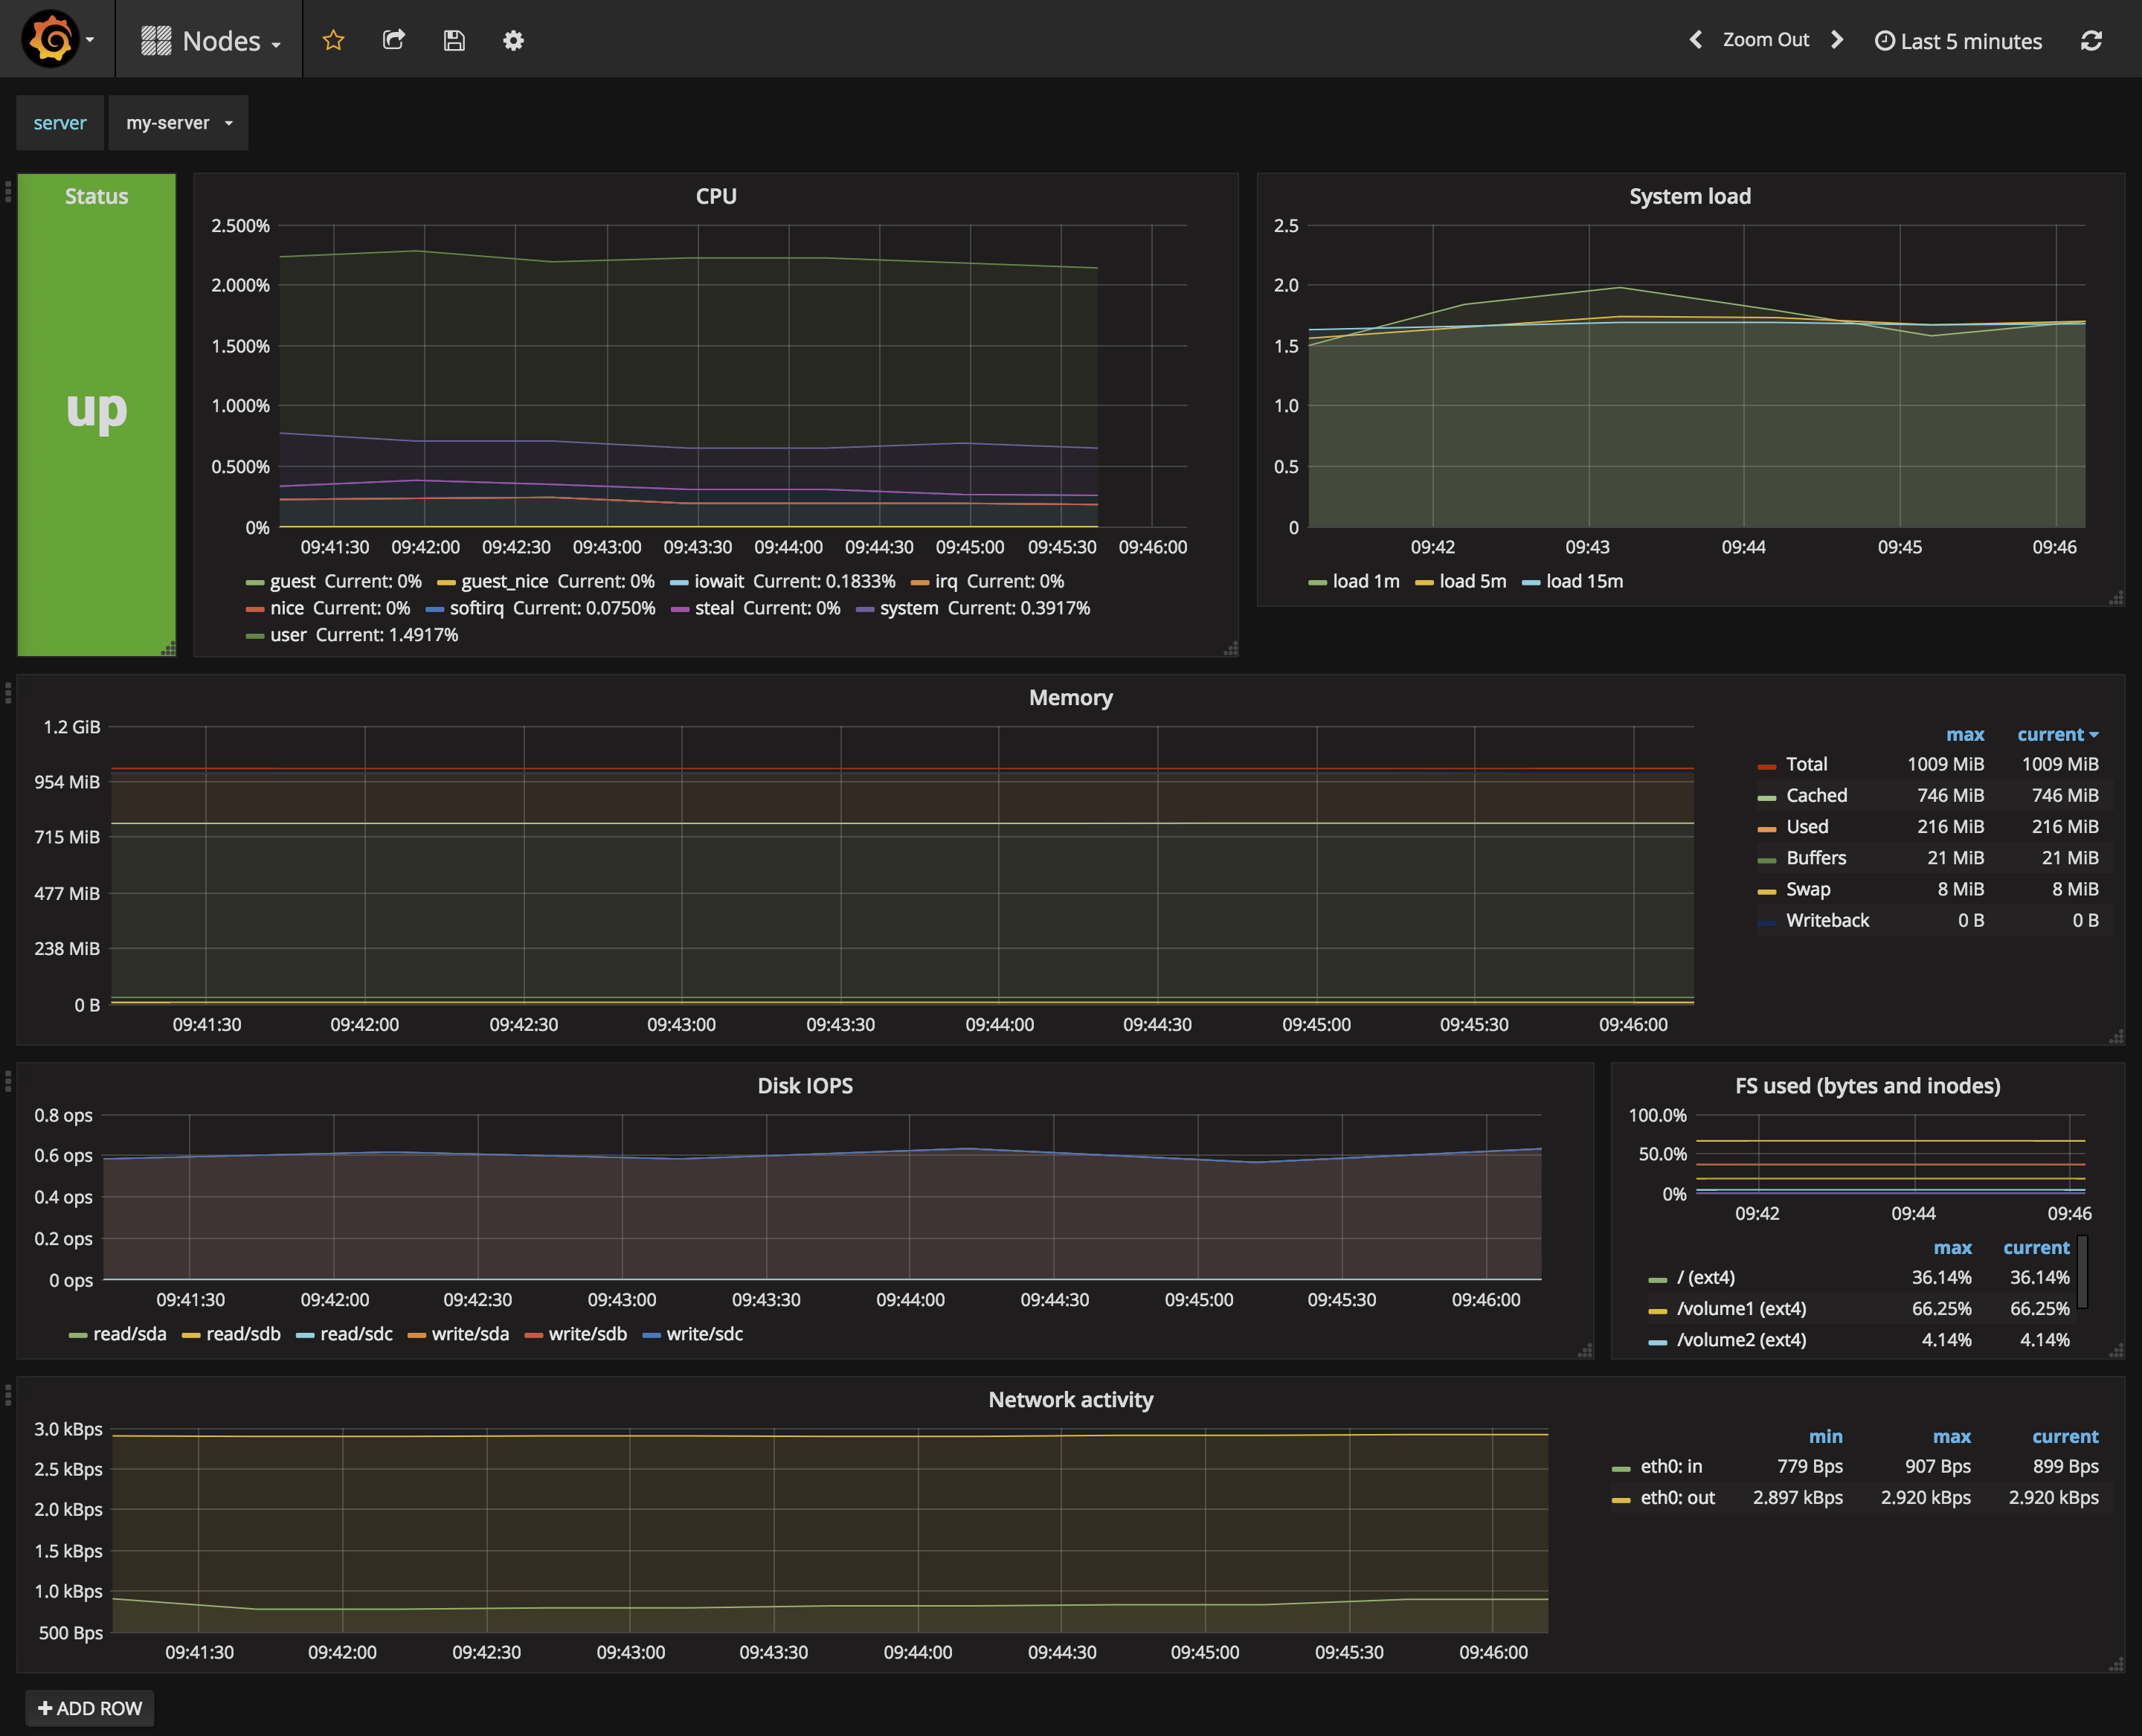Click the share dashboard icon
The image size is (2142, 1736).
tap(393, 40)
